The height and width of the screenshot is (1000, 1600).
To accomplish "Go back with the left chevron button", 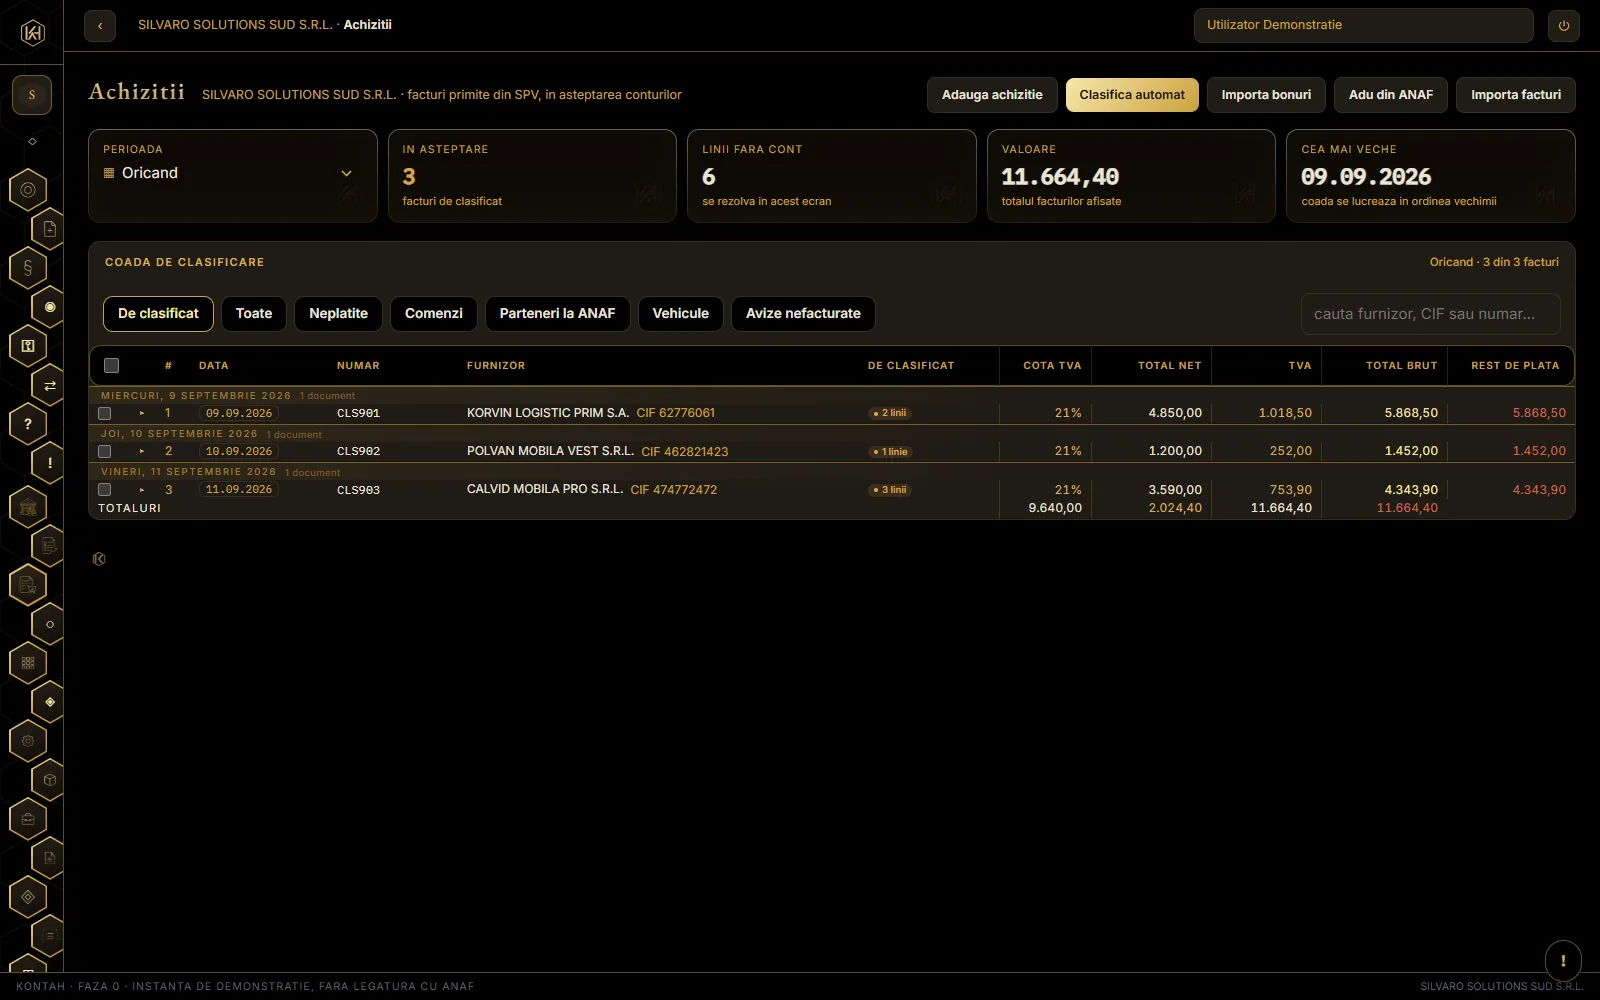I will click(x=100, y=26).
